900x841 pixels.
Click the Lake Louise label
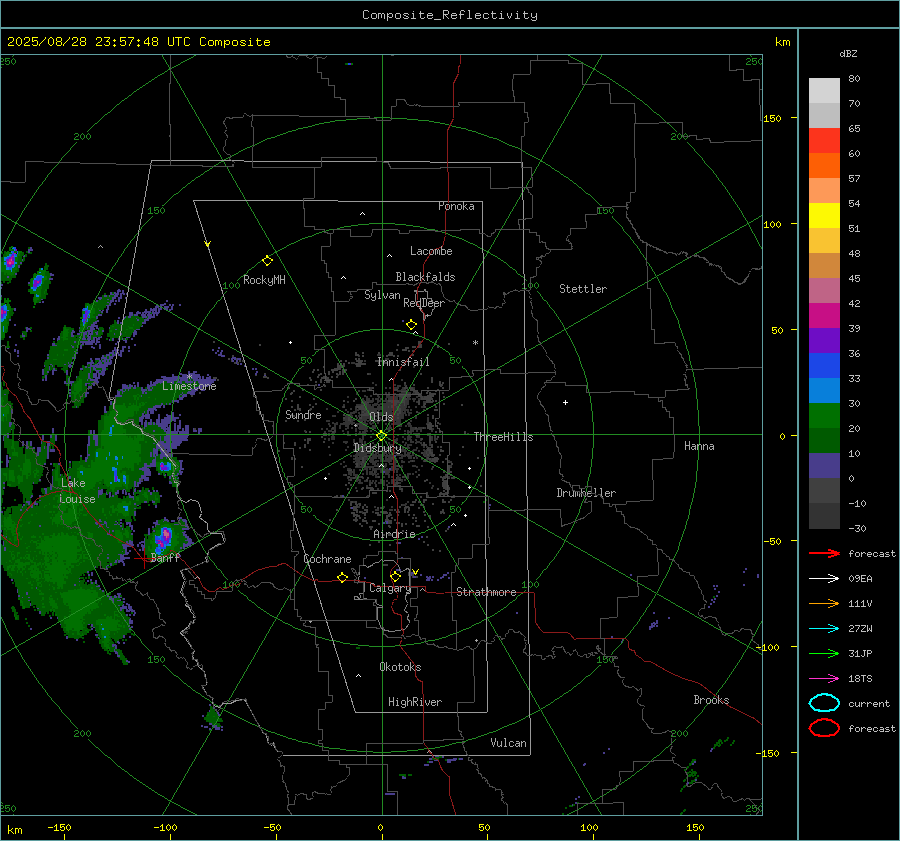[77, 491]
